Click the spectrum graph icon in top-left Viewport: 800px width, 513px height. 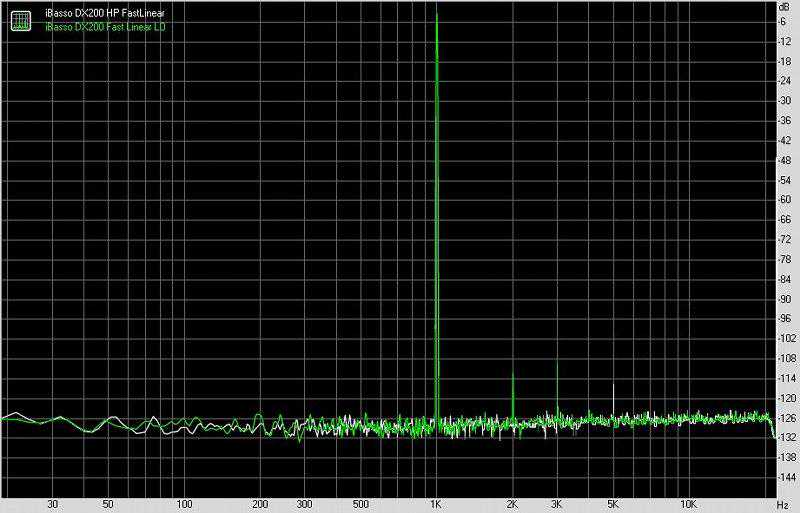pyautogui.click(x=19, y=20)
